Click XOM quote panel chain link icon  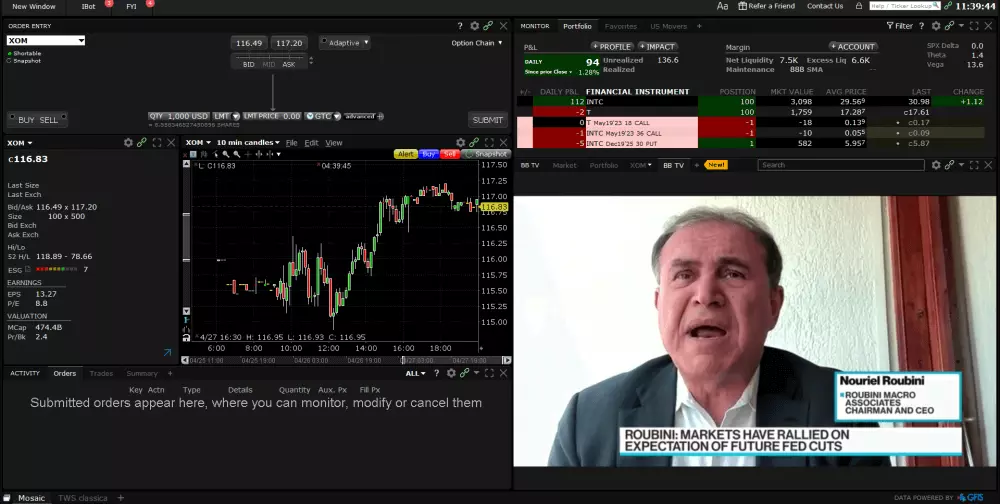coord(142,143)
